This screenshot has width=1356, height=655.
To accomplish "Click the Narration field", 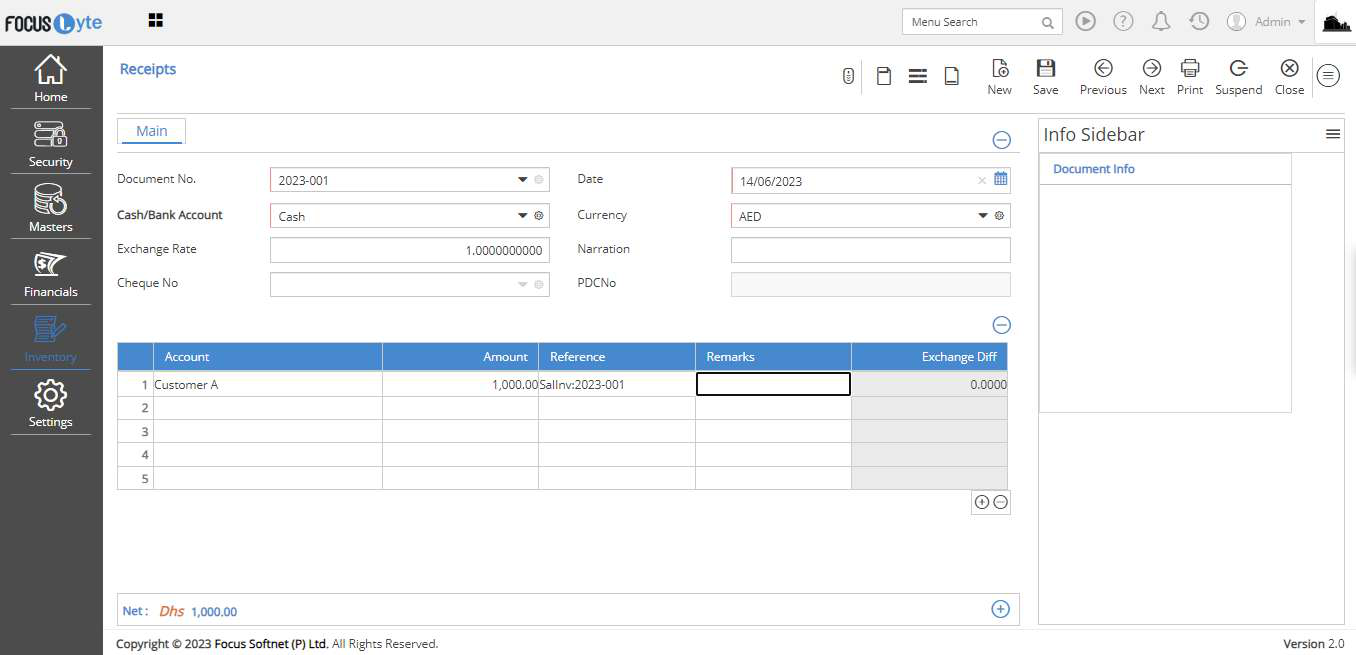I will pyautogui.click(x=871, y=250).
